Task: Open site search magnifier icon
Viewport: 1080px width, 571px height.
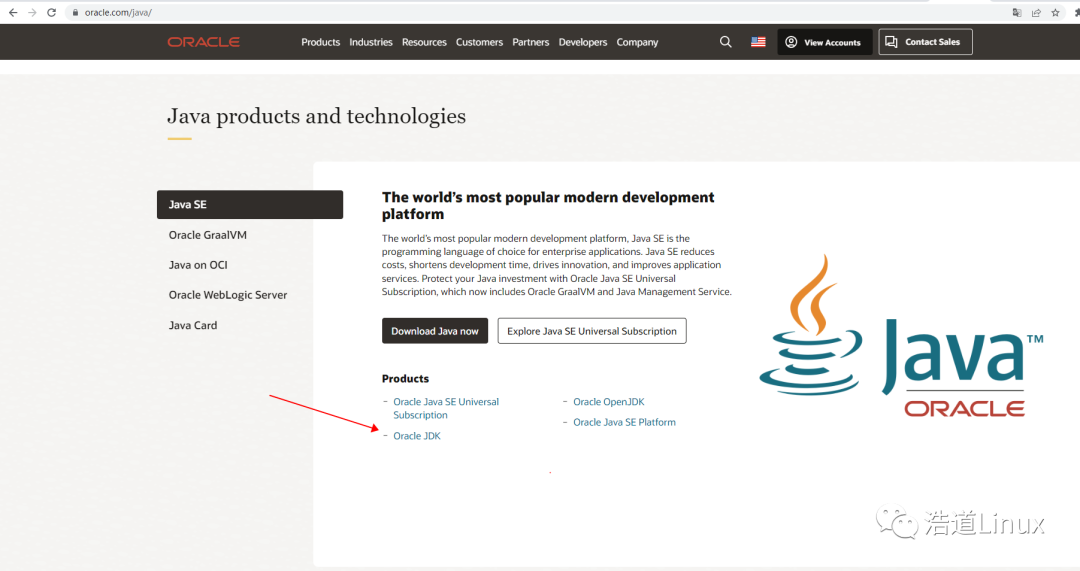Action: tap(725, 42)
